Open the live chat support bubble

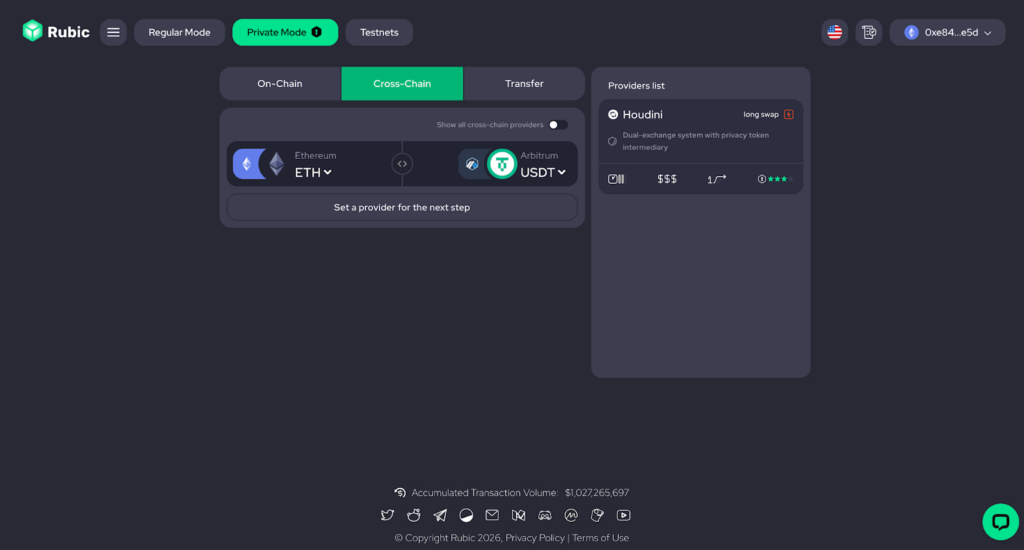999,521
